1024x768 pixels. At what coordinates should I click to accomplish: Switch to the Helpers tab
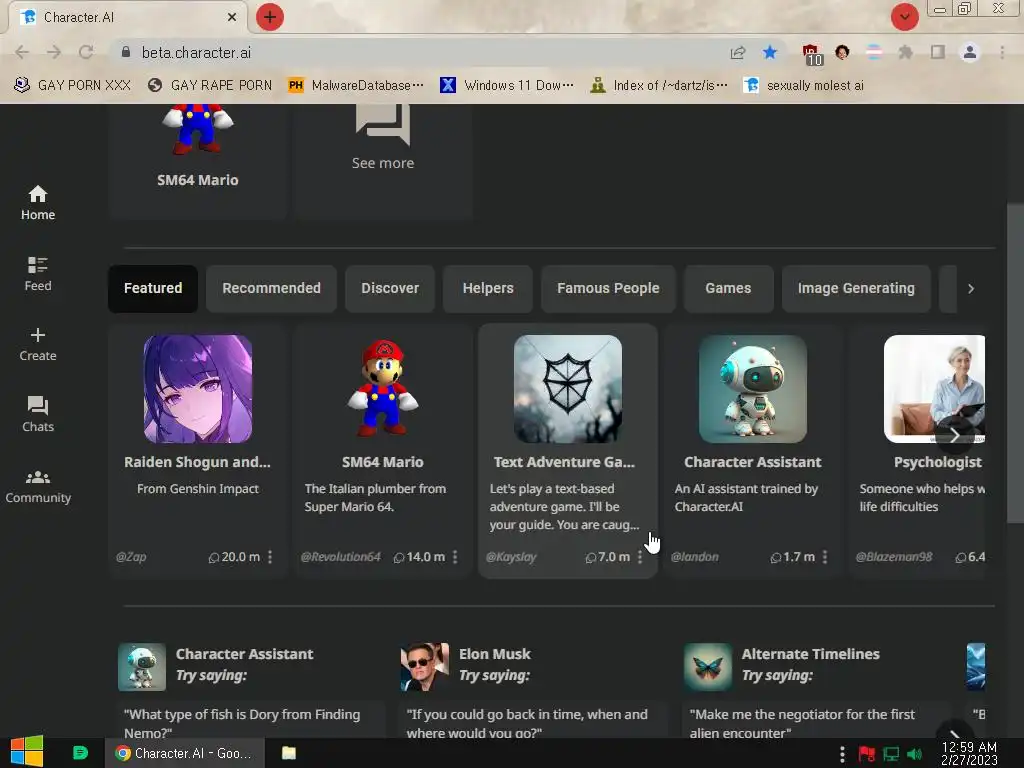488,288
